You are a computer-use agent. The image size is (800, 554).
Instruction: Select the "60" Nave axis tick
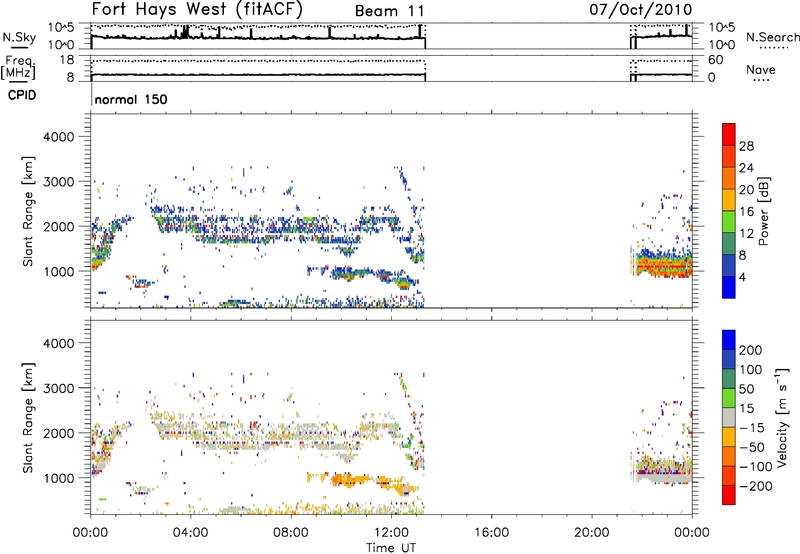(x=715, y=60)
